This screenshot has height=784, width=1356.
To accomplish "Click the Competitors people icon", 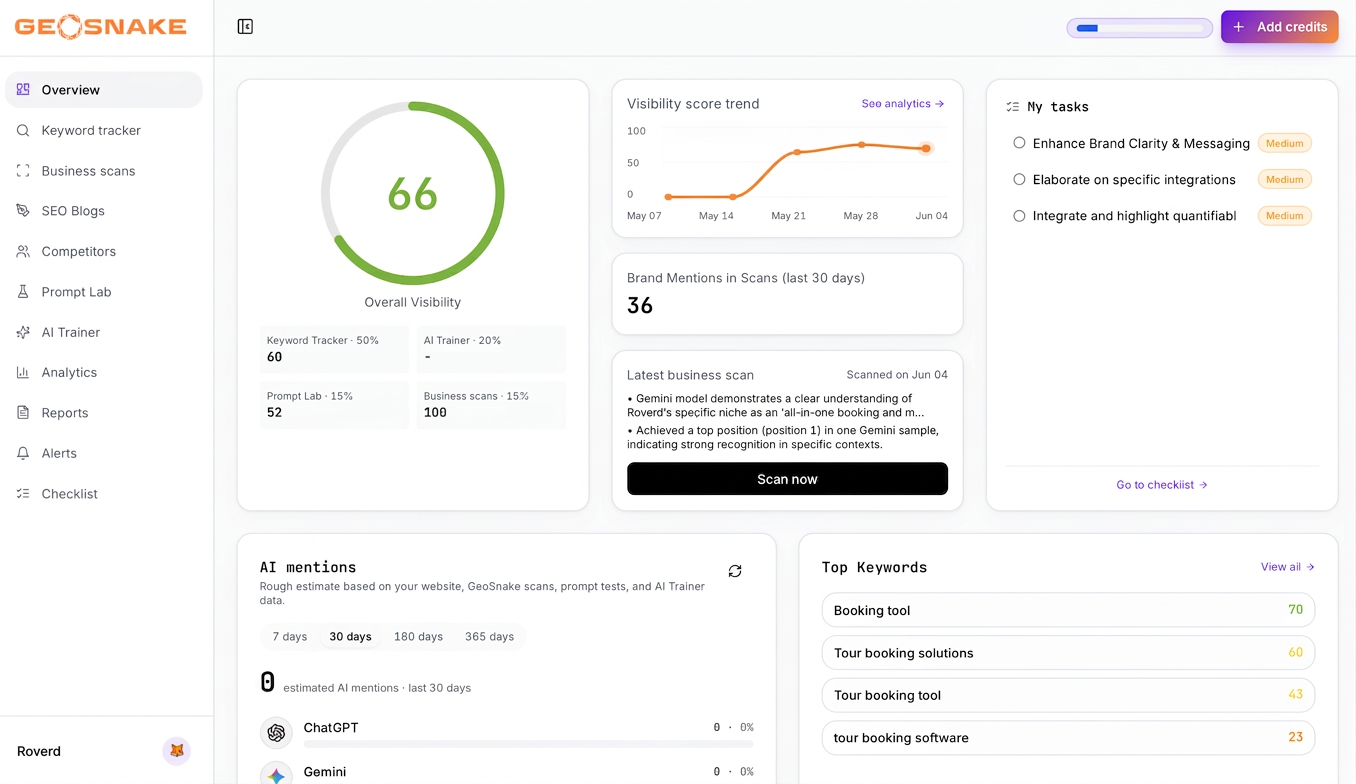I will coord(23,251).
